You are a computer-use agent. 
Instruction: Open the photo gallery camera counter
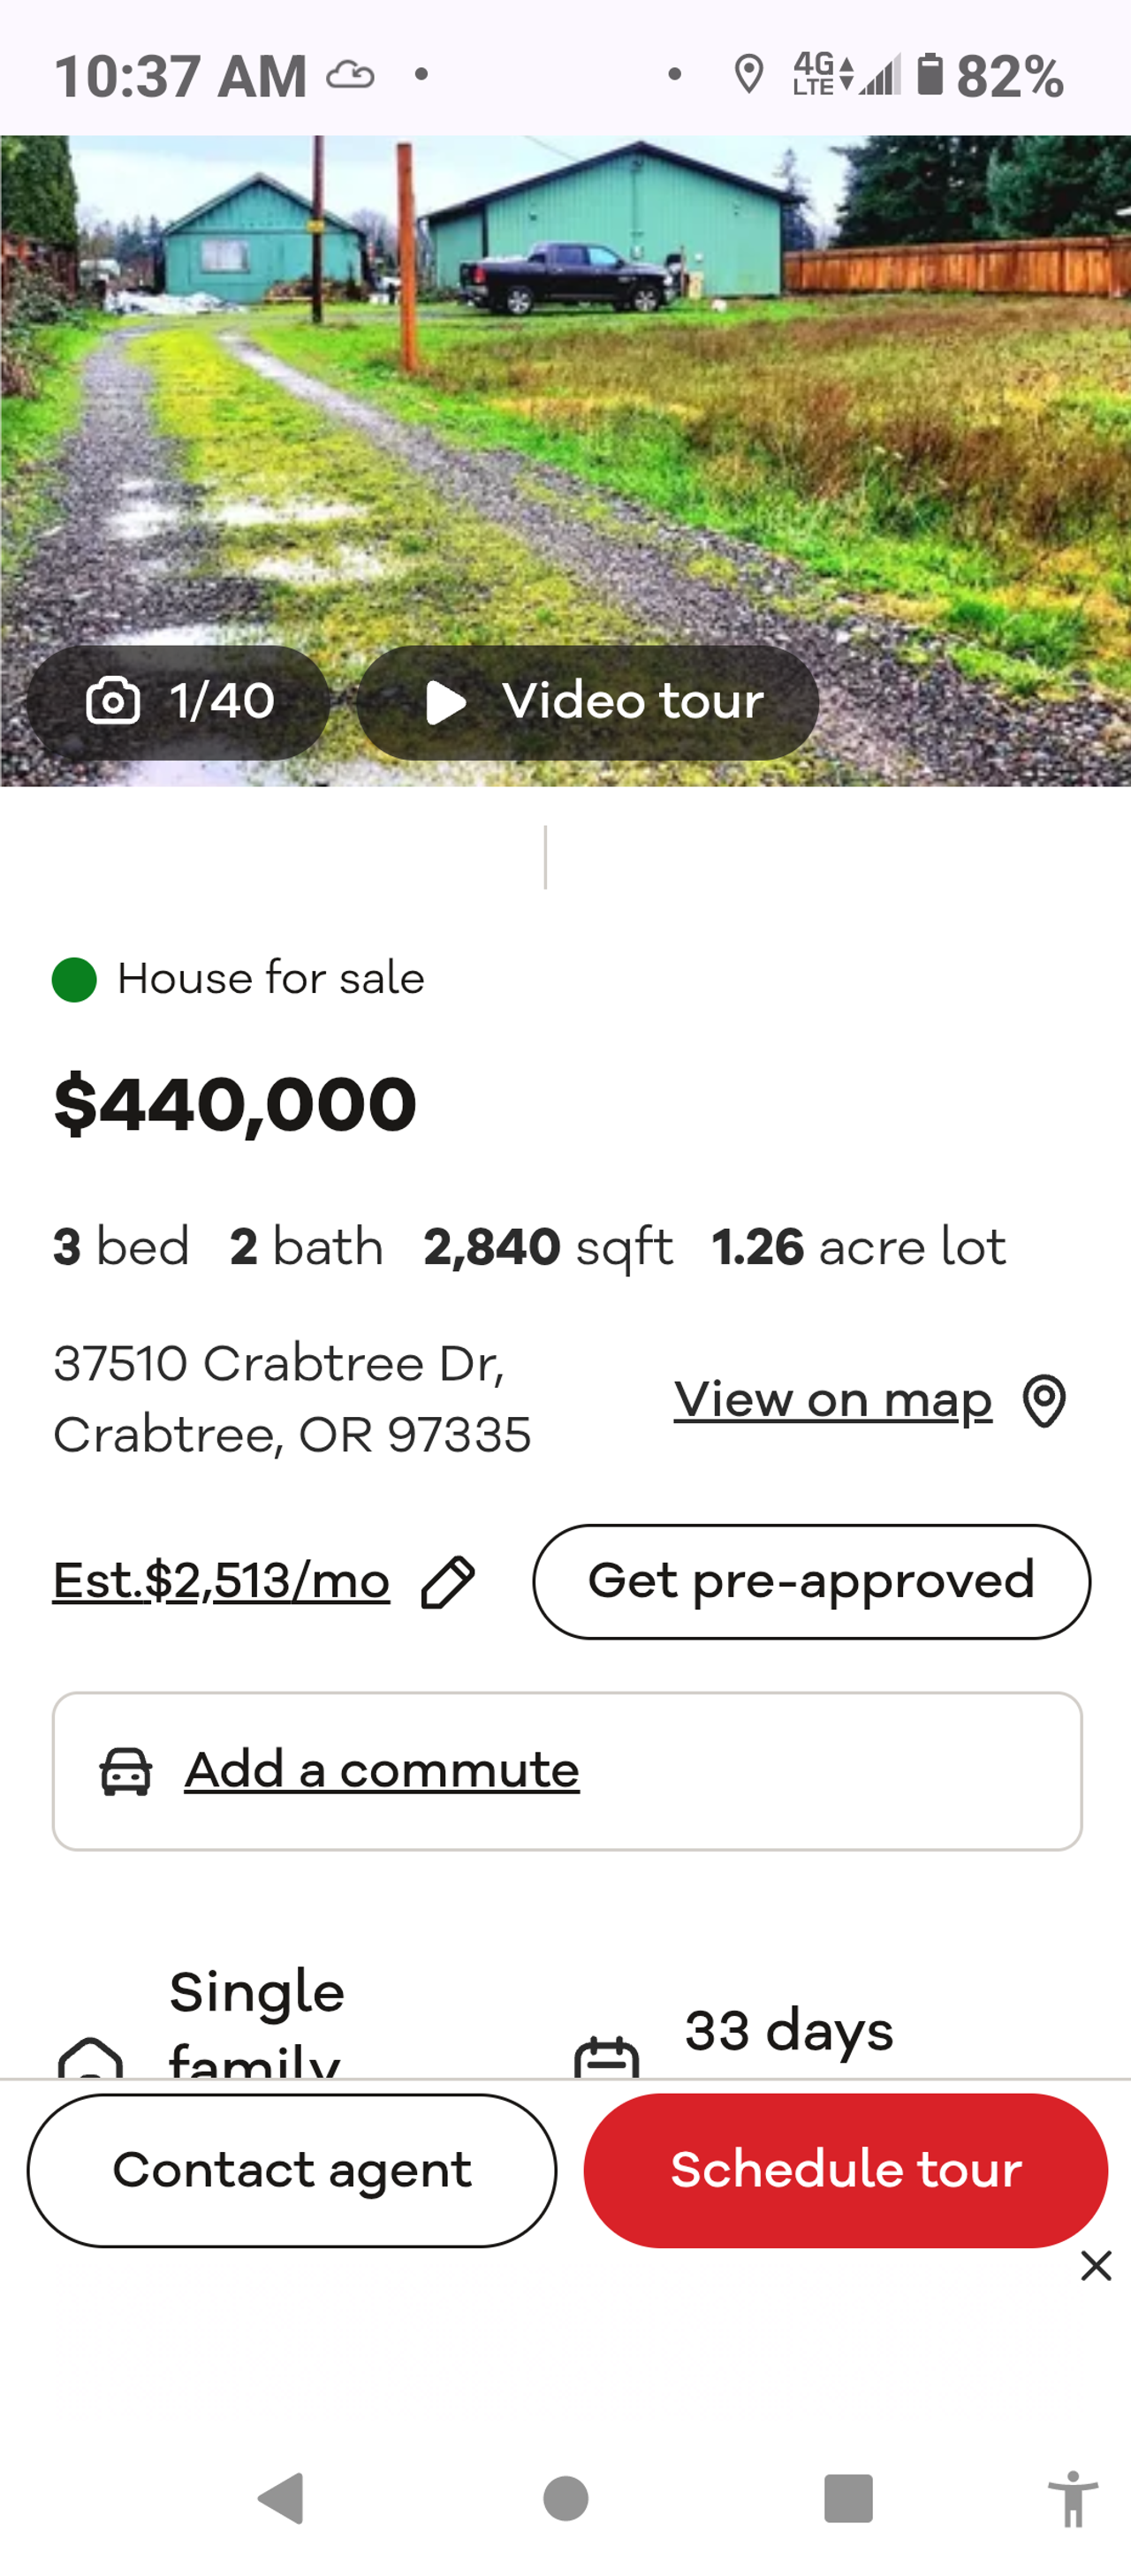[x=178, y=701]
